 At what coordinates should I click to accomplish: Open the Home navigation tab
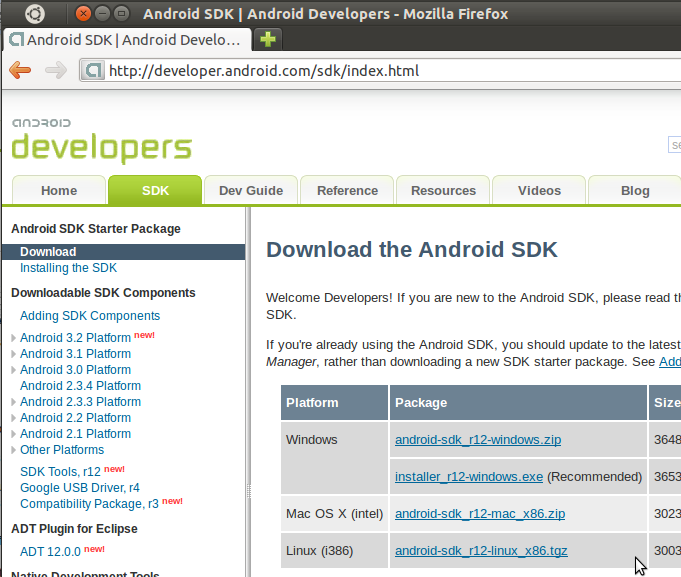[x=59, y=190]
